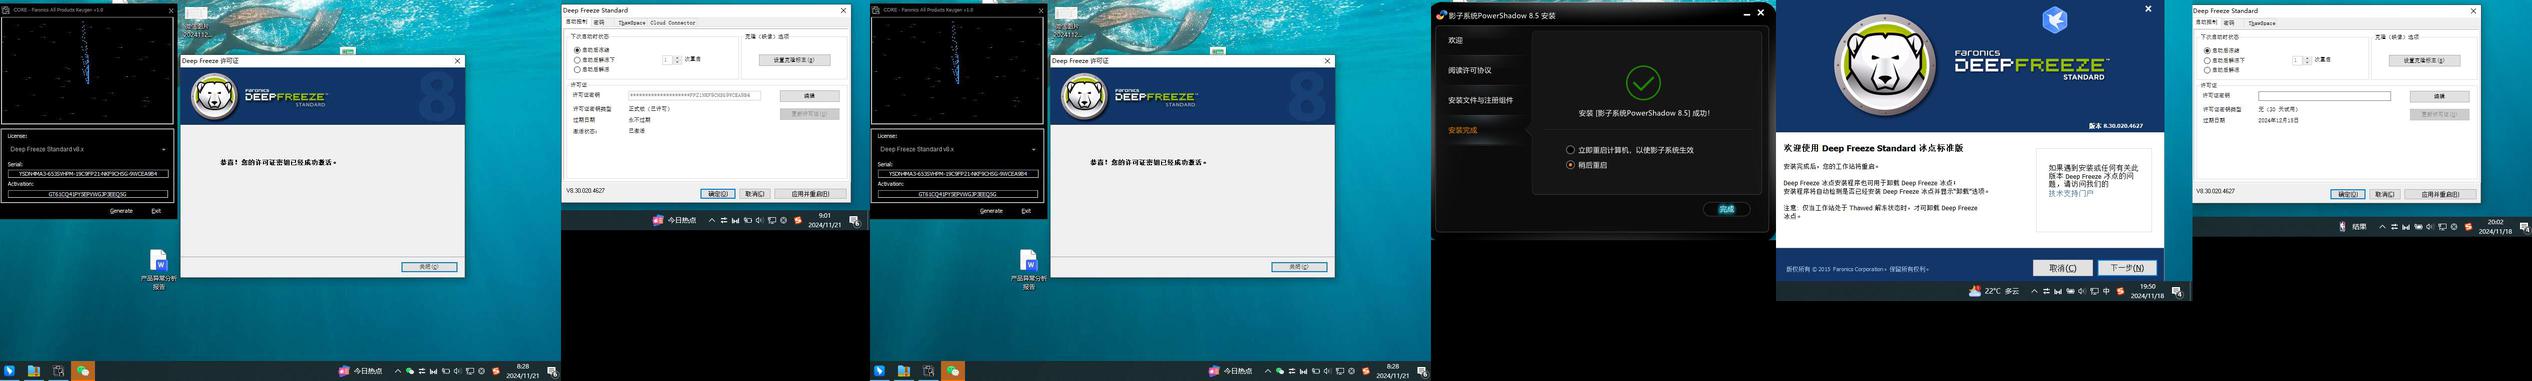Expand hidden tray icons on the 9:01 taskbar

click(711, 220)
